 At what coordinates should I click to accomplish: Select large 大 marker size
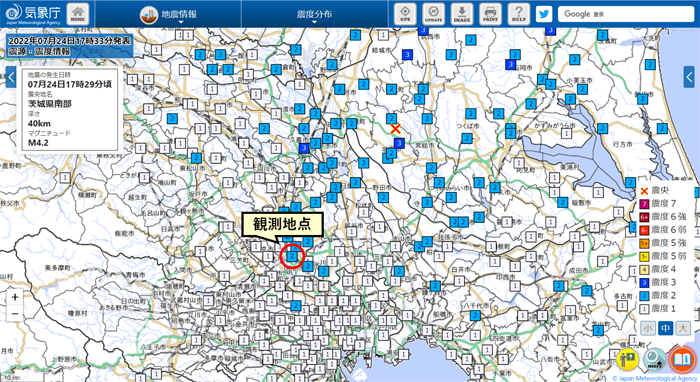click(683, 328)
